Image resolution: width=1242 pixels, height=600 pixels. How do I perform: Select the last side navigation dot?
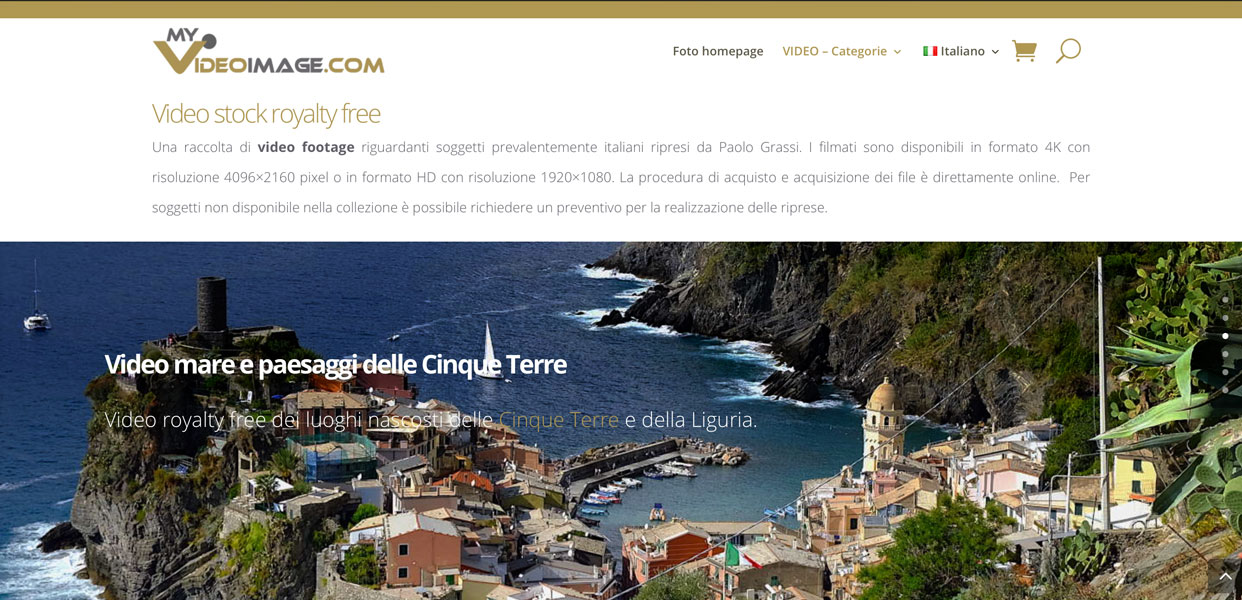click(x=1225, y=390)
